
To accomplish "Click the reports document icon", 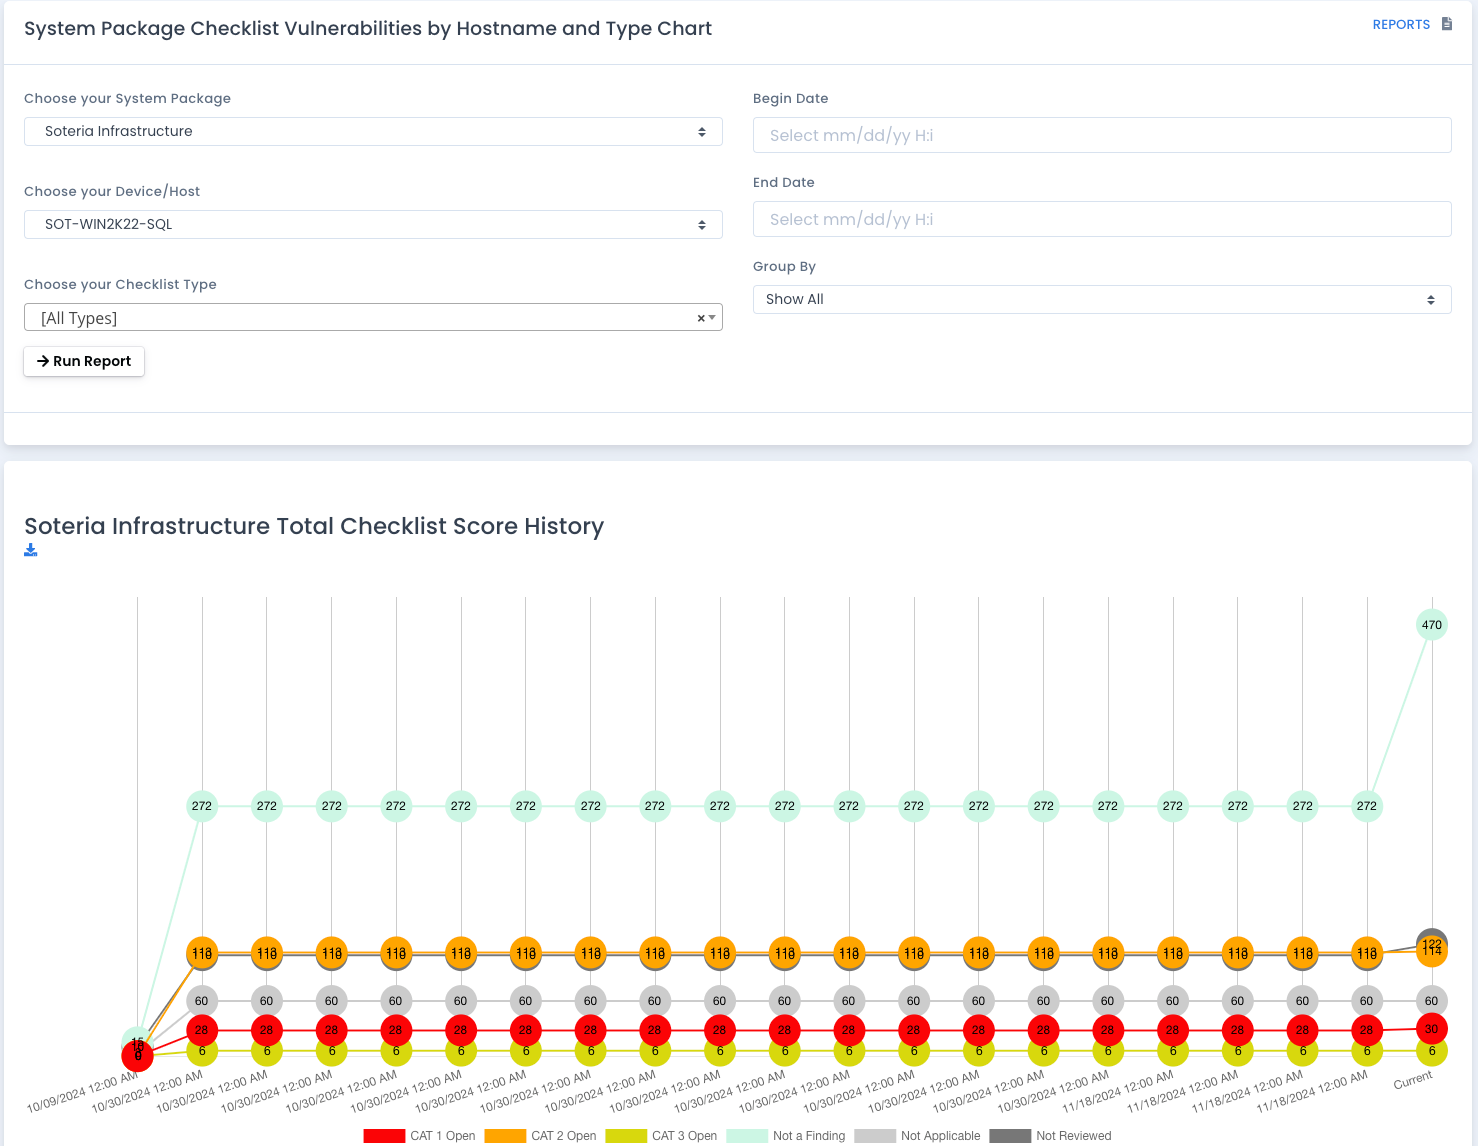I will [1447, 24].
